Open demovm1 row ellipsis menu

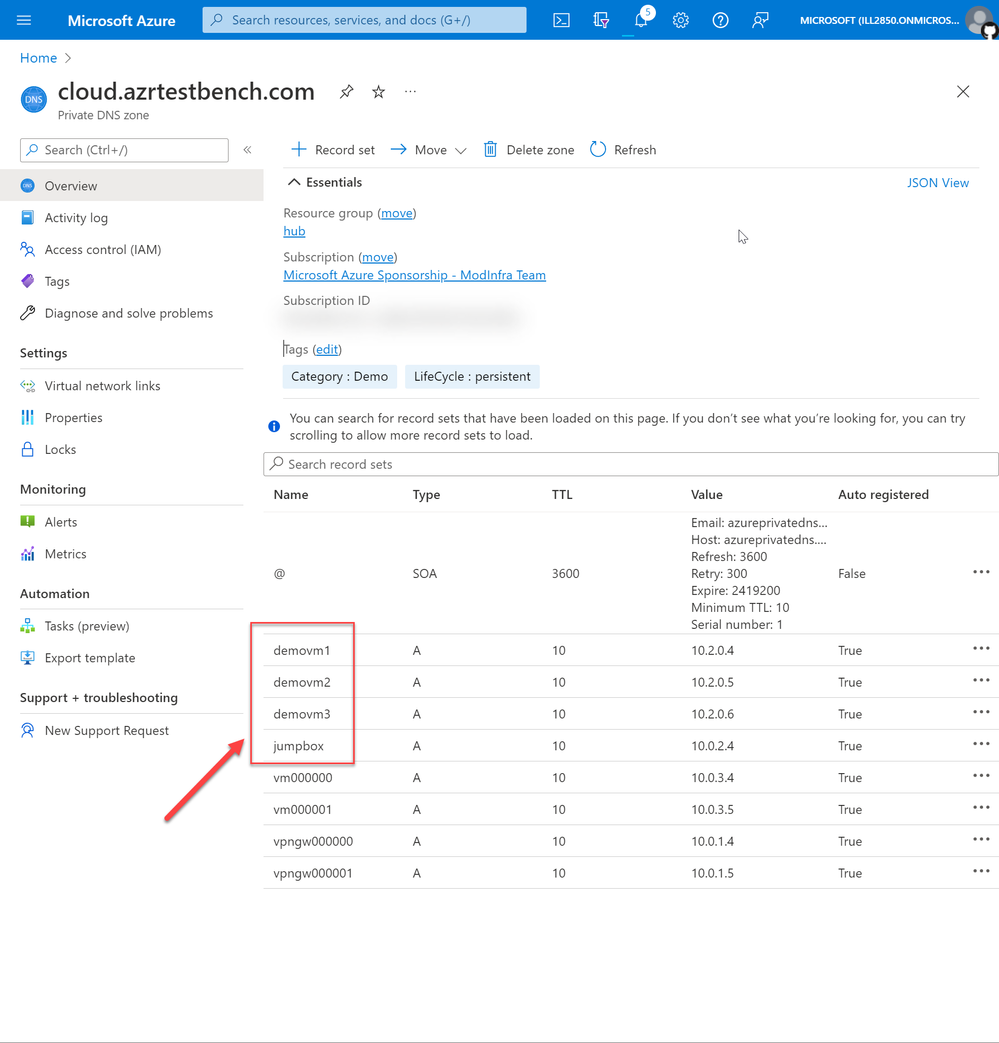pos(981,649)
